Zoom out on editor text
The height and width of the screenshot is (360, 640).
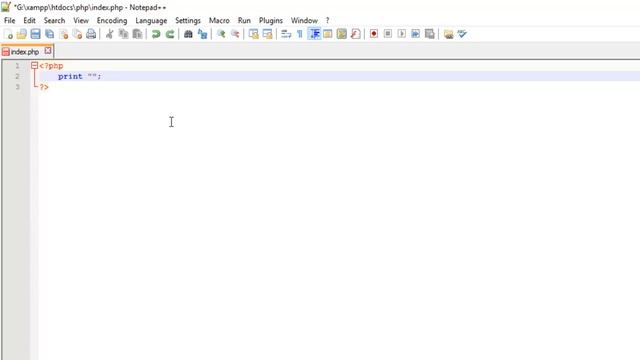[x=235, y=34]
